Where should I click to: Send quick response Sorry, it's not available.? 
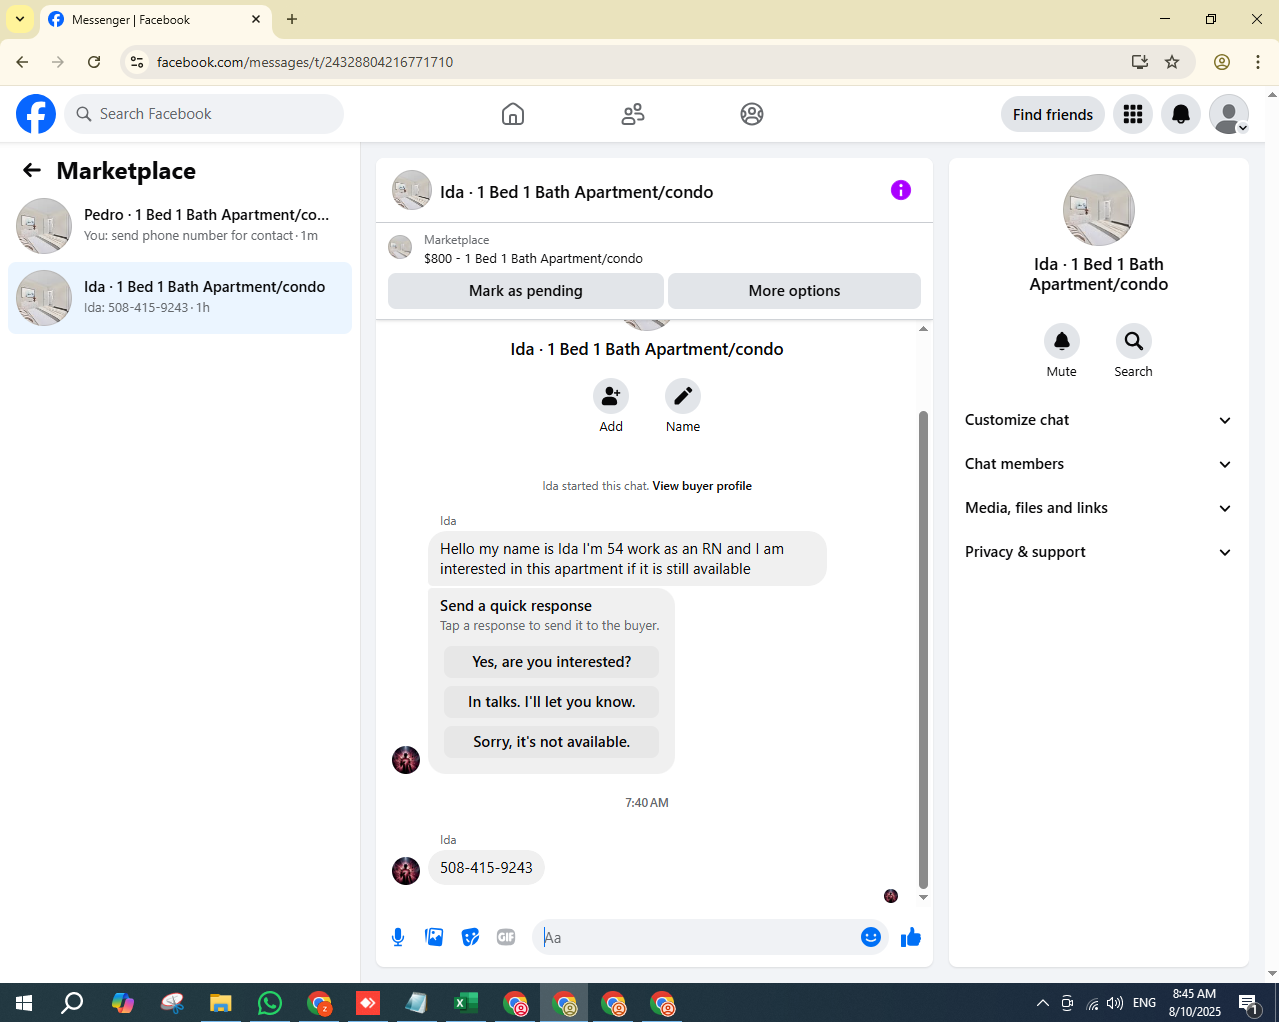(552, 742)
